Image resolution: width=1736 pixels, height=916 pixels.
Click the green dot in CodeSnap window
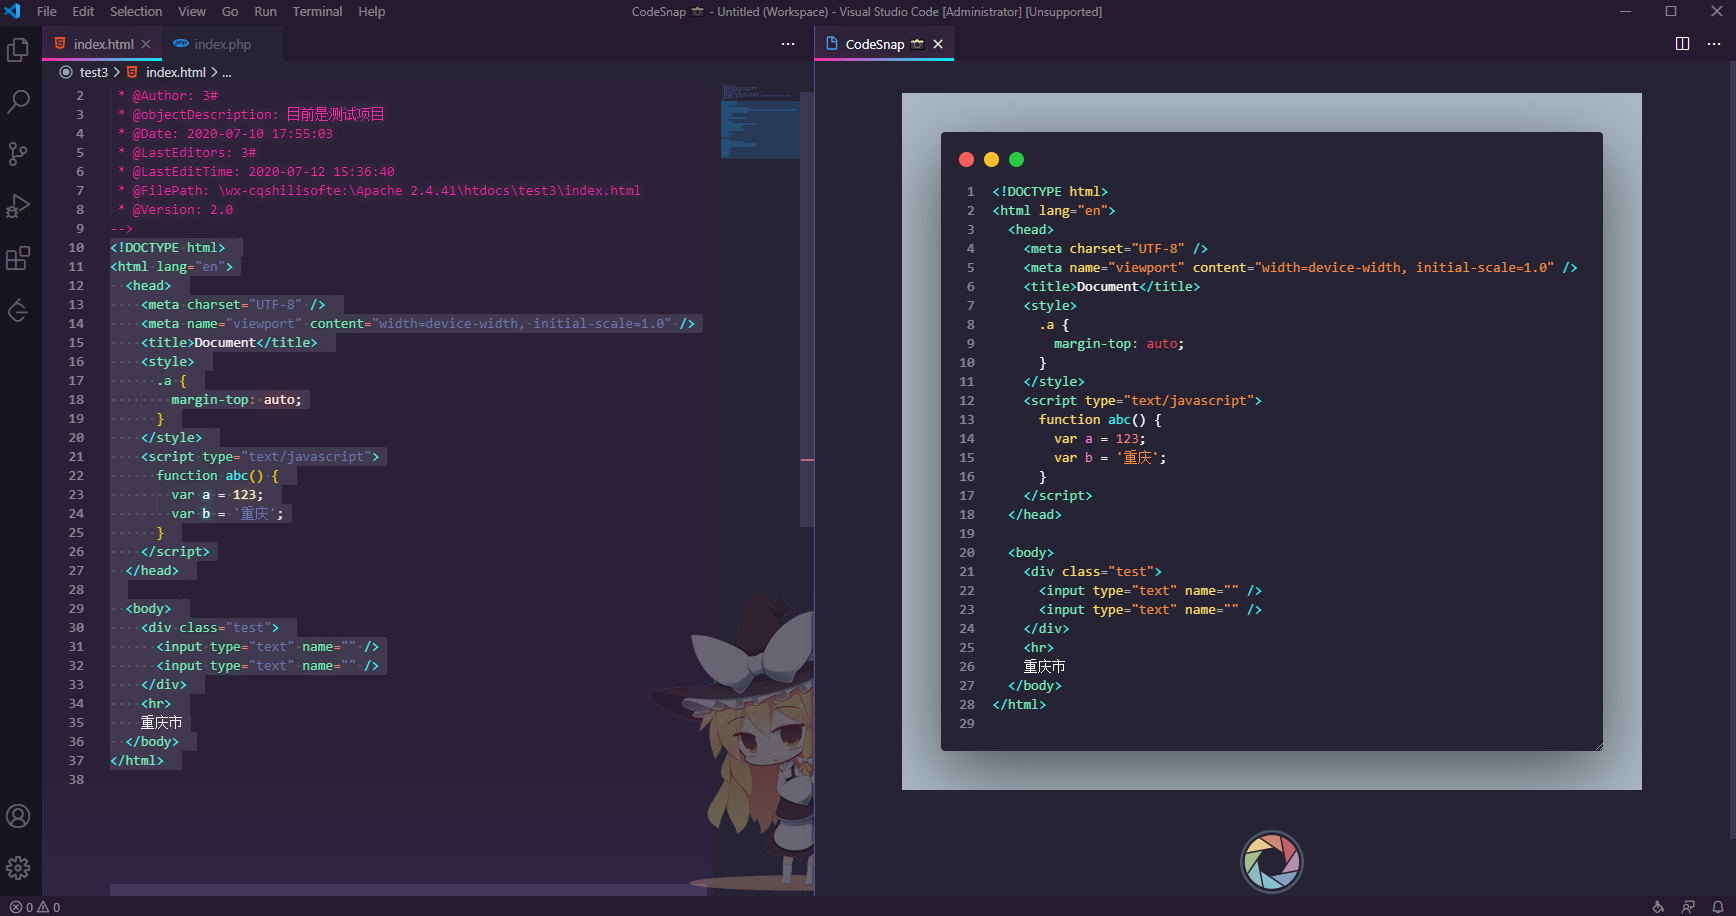[1016, 160]
